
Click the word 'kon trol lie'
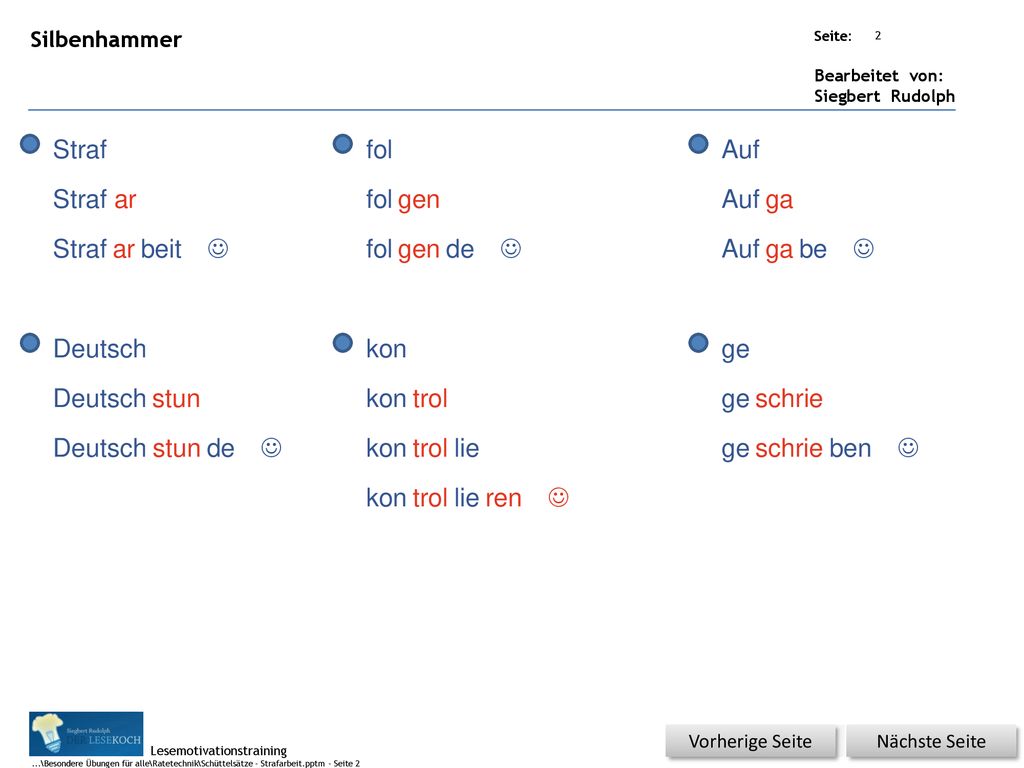[423, 448]
